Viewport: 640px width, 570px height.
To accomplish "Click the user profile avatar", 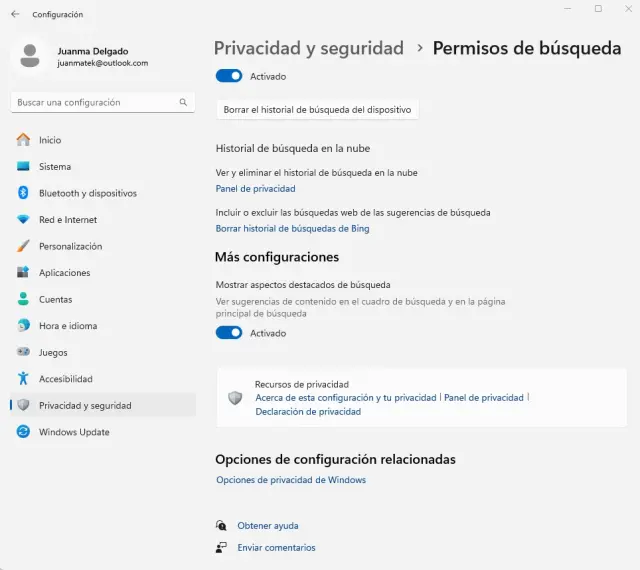I will coord(30,56).
